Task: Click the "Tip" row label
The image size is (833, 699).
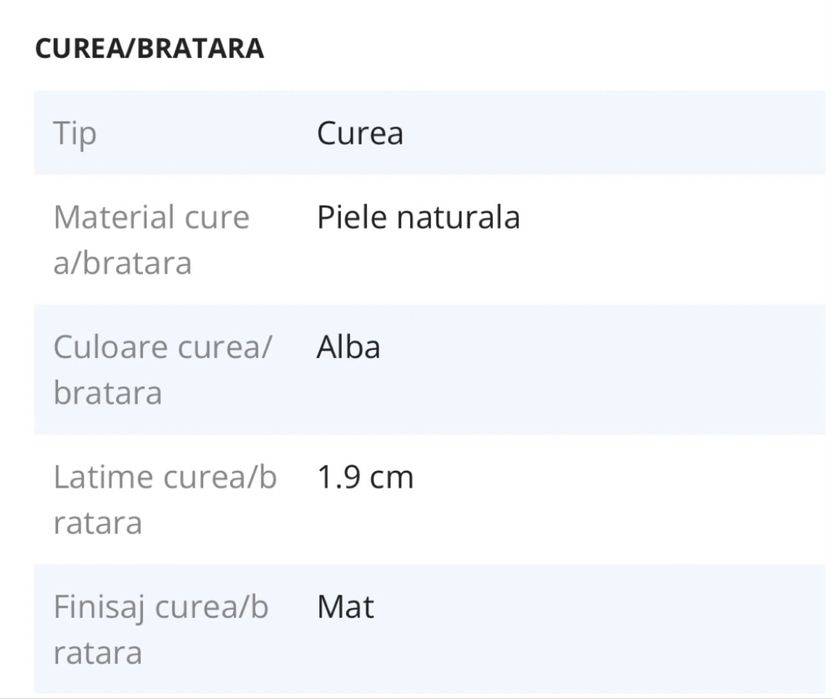Action: (75, 133)
